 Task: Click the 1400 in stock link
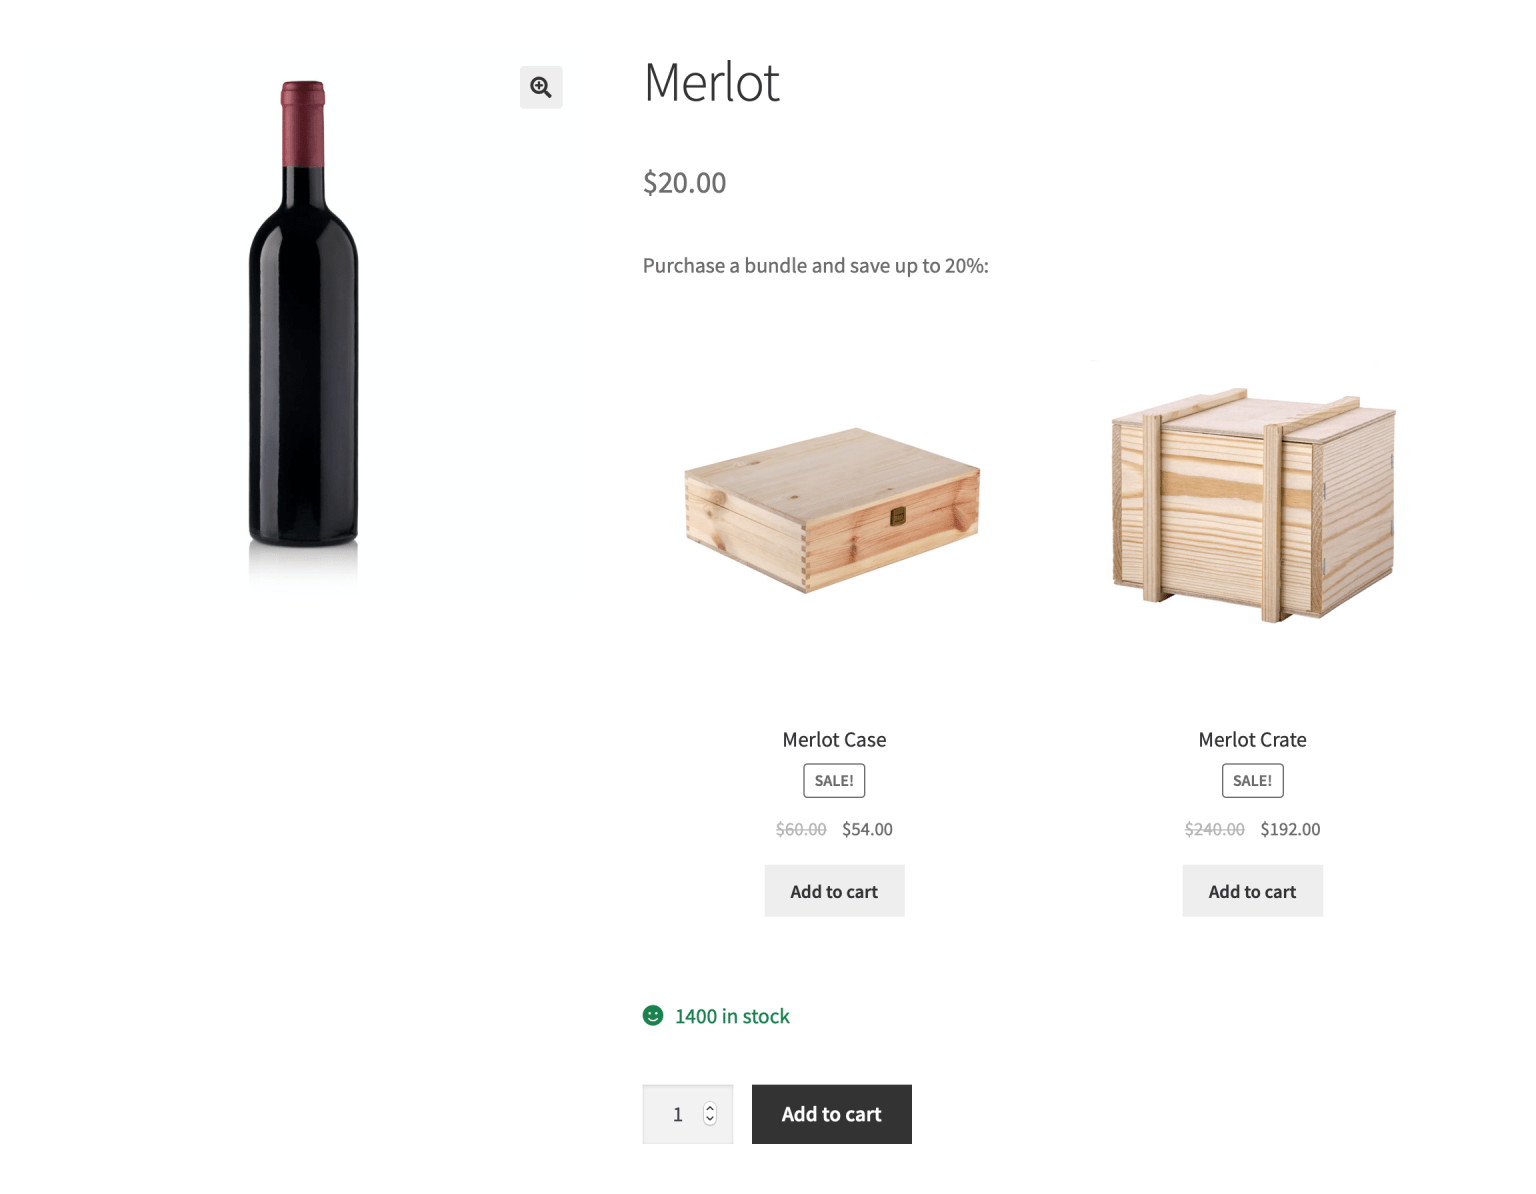click(x=731, y=1016)
